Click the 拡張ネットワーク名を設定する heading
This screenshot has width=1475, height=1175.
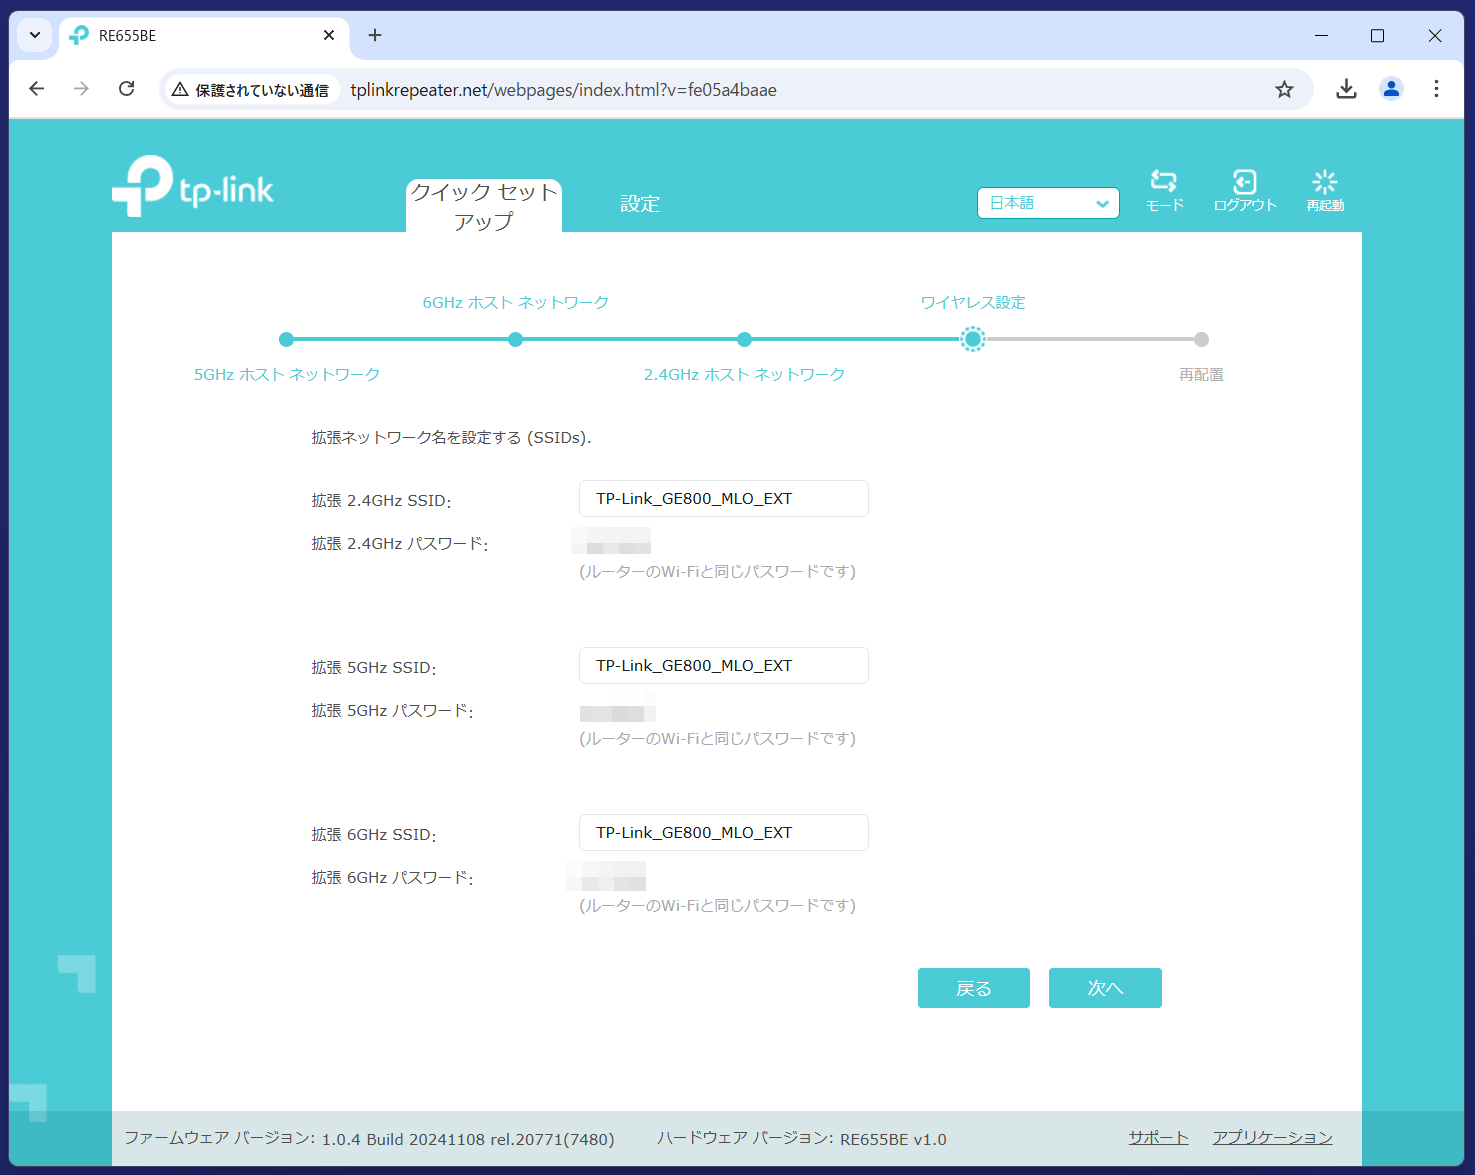tap(451, 438)
